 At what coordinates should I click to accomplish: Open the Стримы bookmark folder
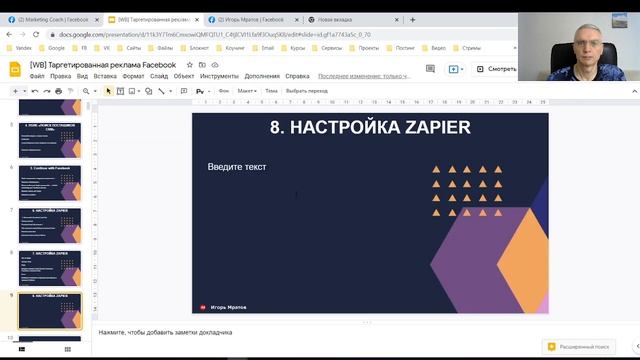(x=467, y=48)
